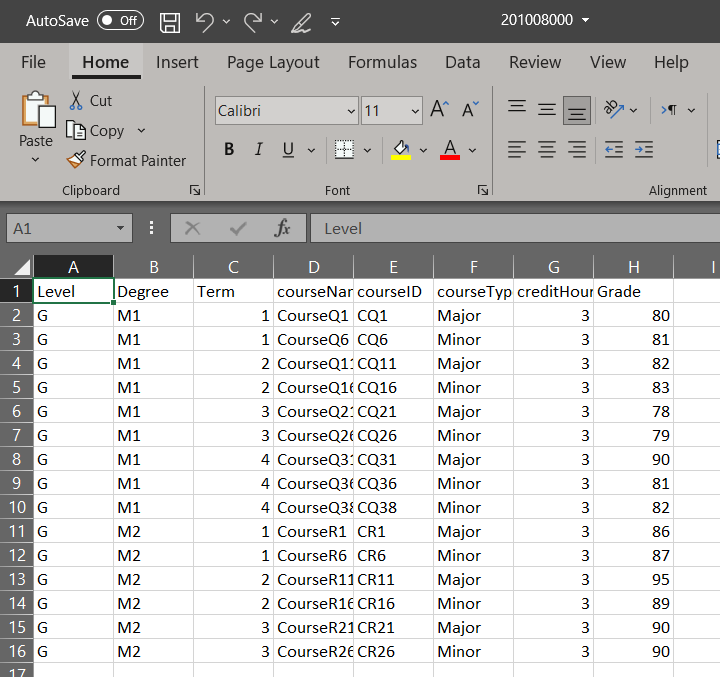This screenshot has width=720, height=677.
Task: Click the Format Painter brush icon
Action: tap(76, 160)
